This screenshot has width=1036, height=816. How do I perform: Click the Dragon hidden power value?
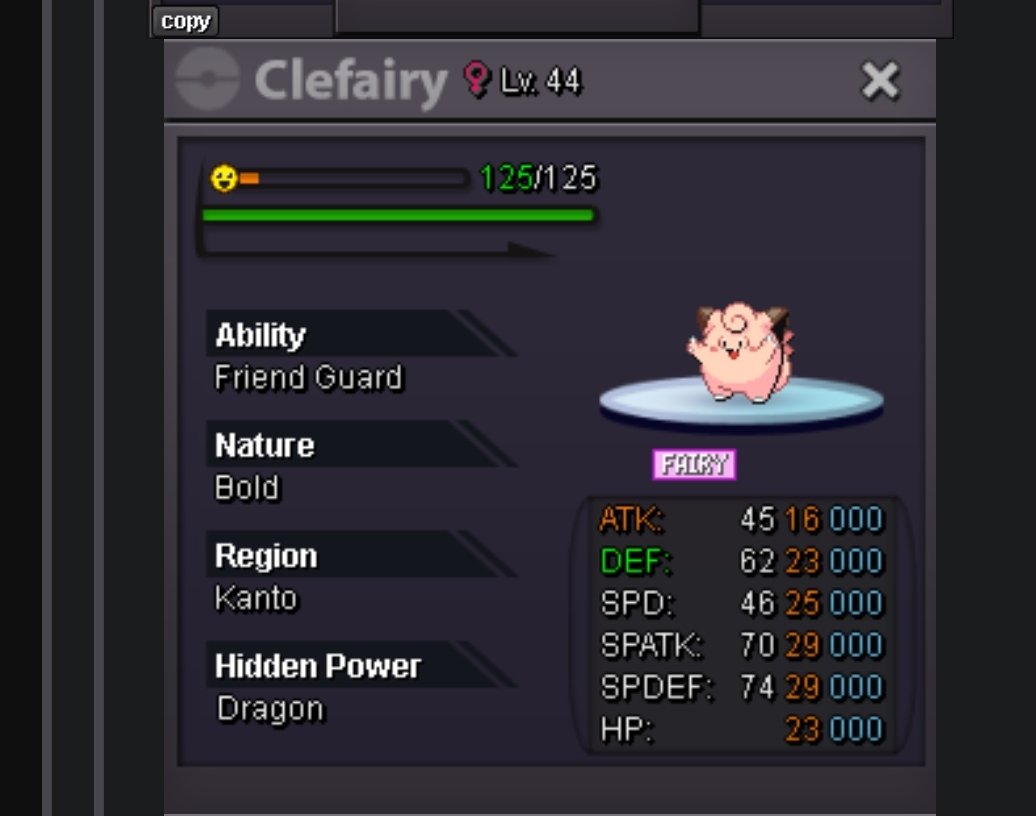click(270, 709)
